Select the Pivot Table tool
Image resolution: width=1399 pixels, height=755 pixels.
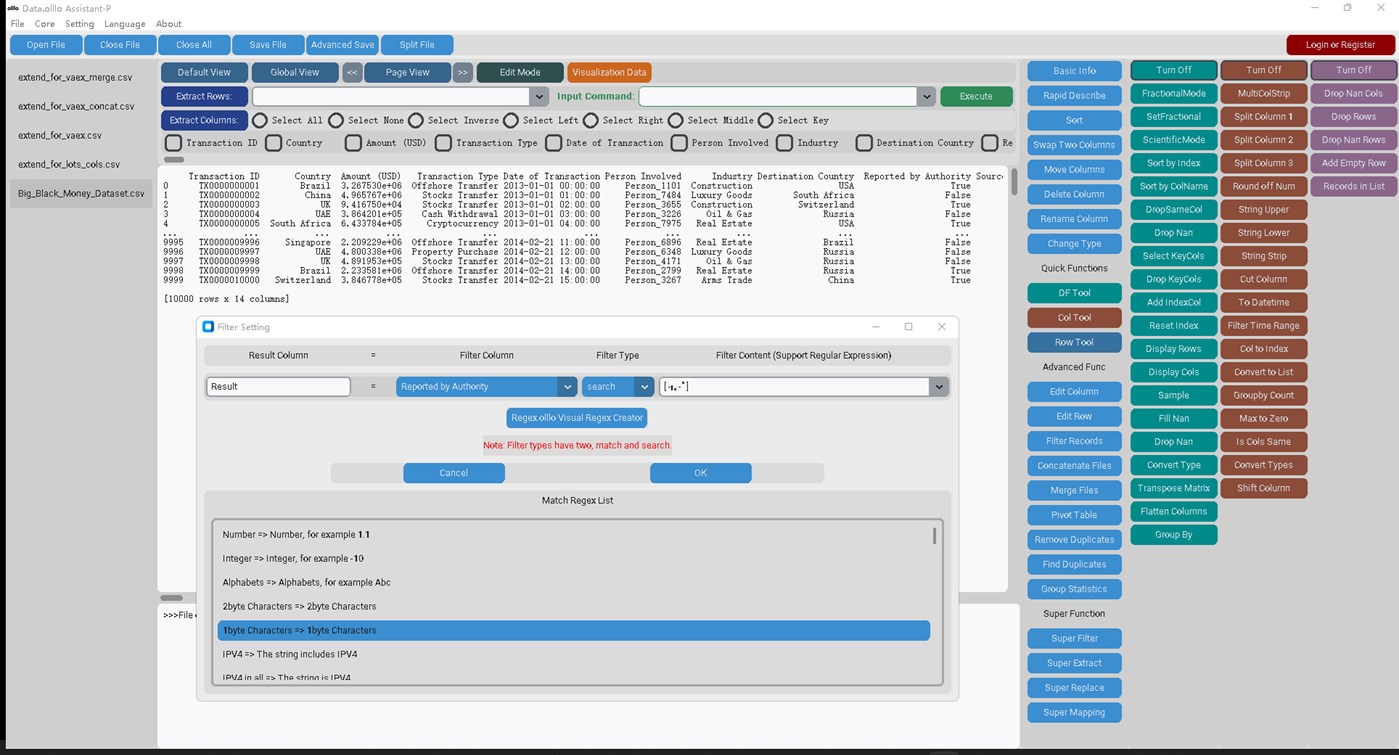[x=1074, y=514]
